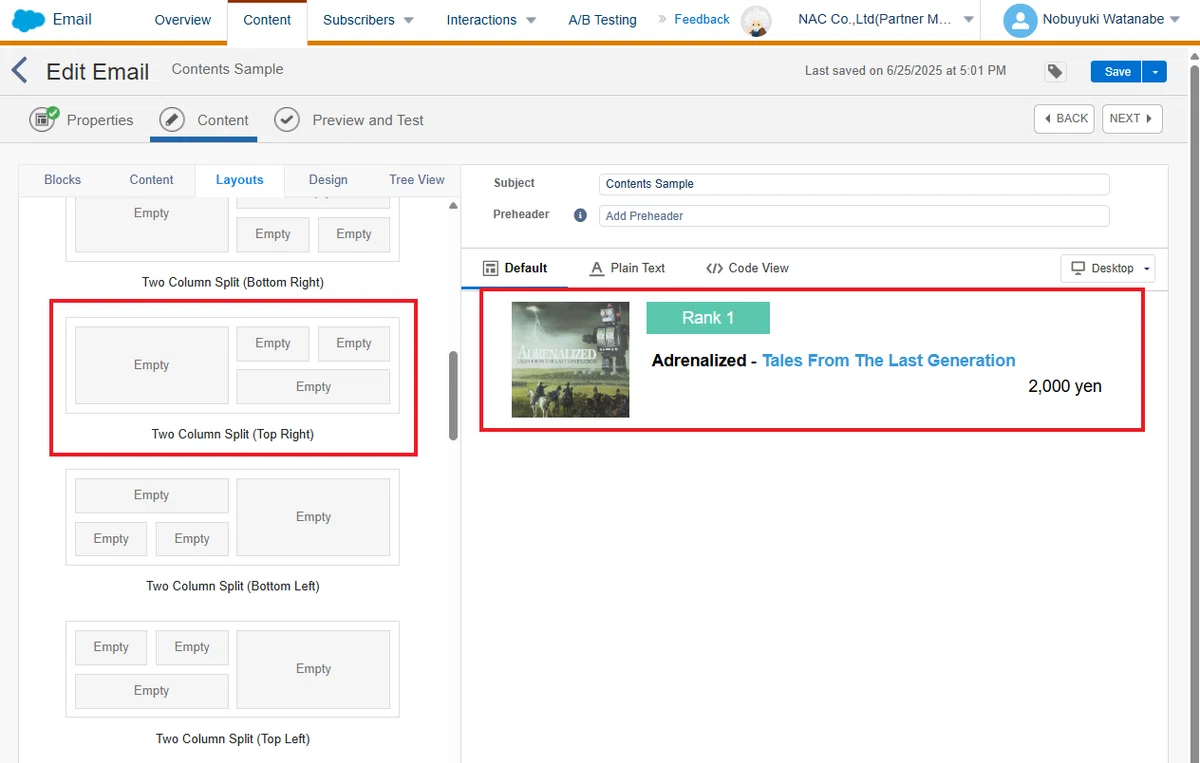Click the Subject input field
This screenshot has height=763, width=1200.
[x=854, y=184]
